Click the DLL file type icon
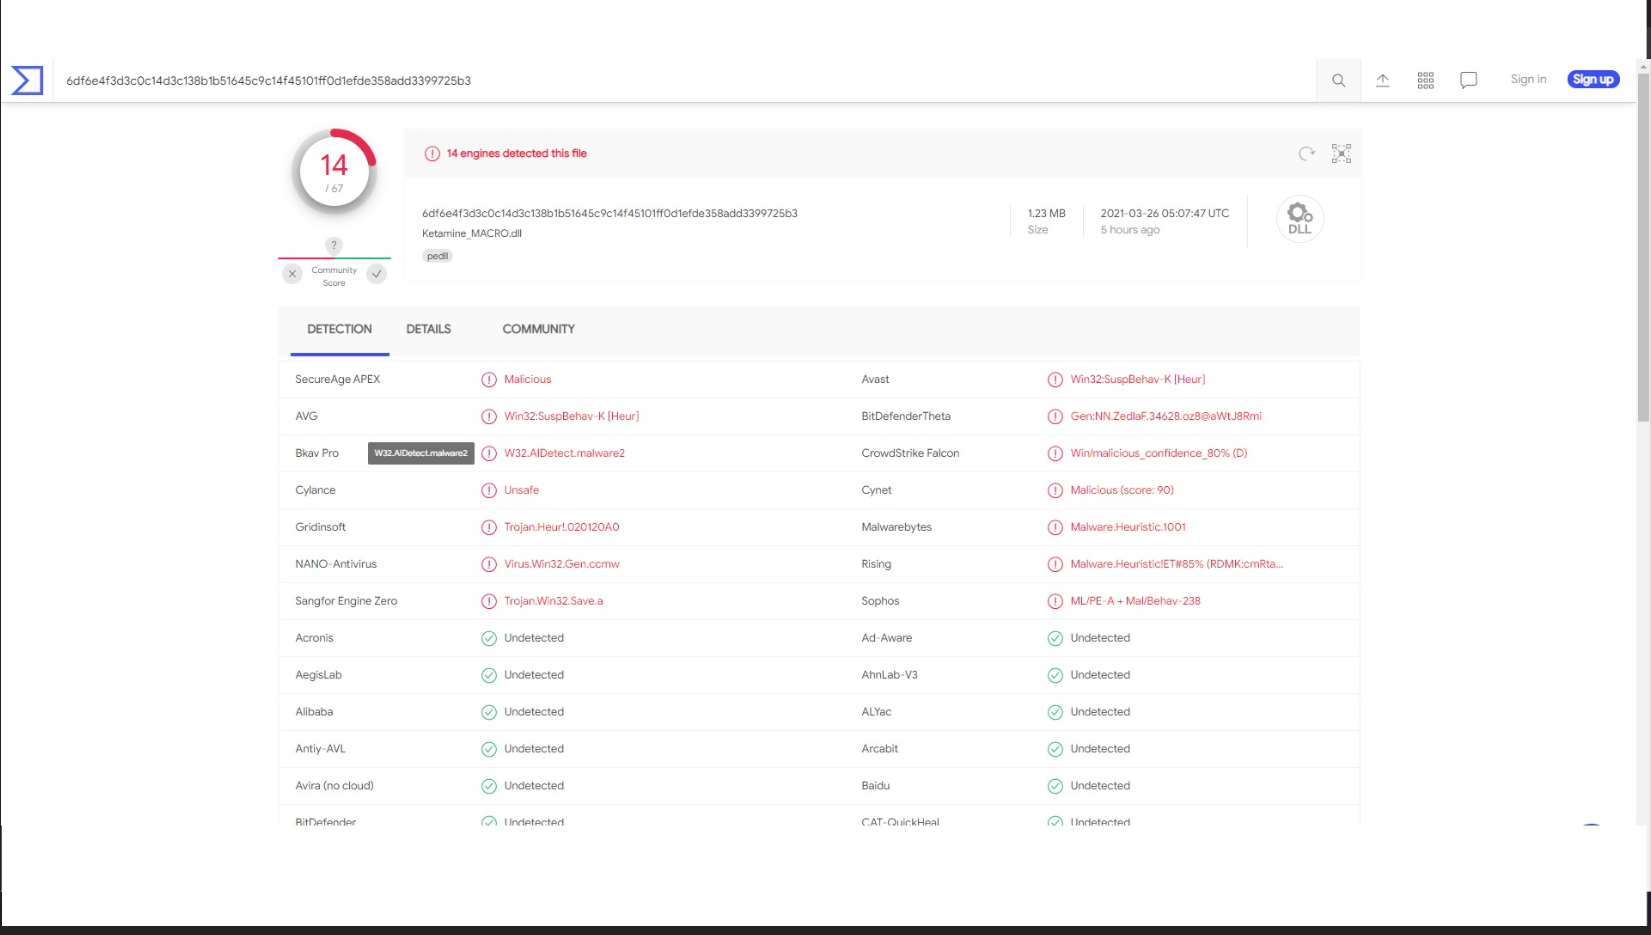 click(x=1300, y=218)
